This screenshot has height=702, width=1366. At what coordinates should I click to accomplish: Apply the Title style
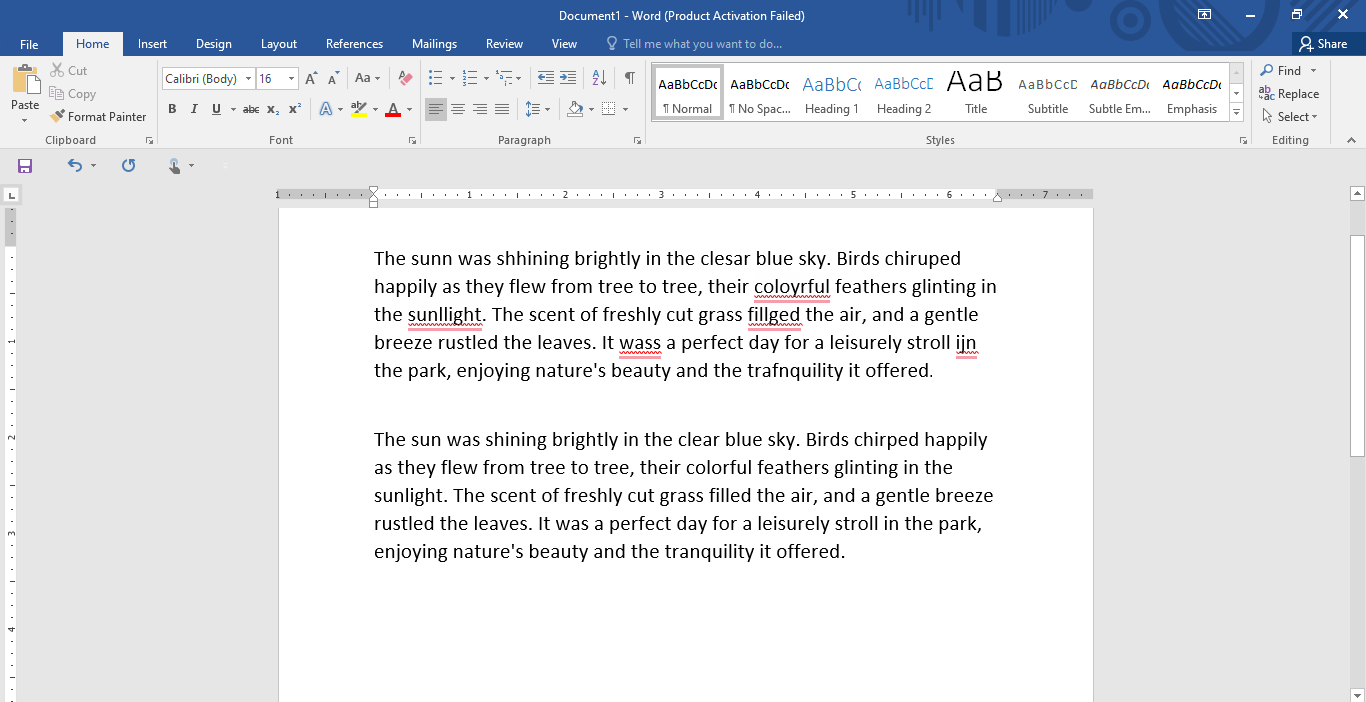point(975,93)
